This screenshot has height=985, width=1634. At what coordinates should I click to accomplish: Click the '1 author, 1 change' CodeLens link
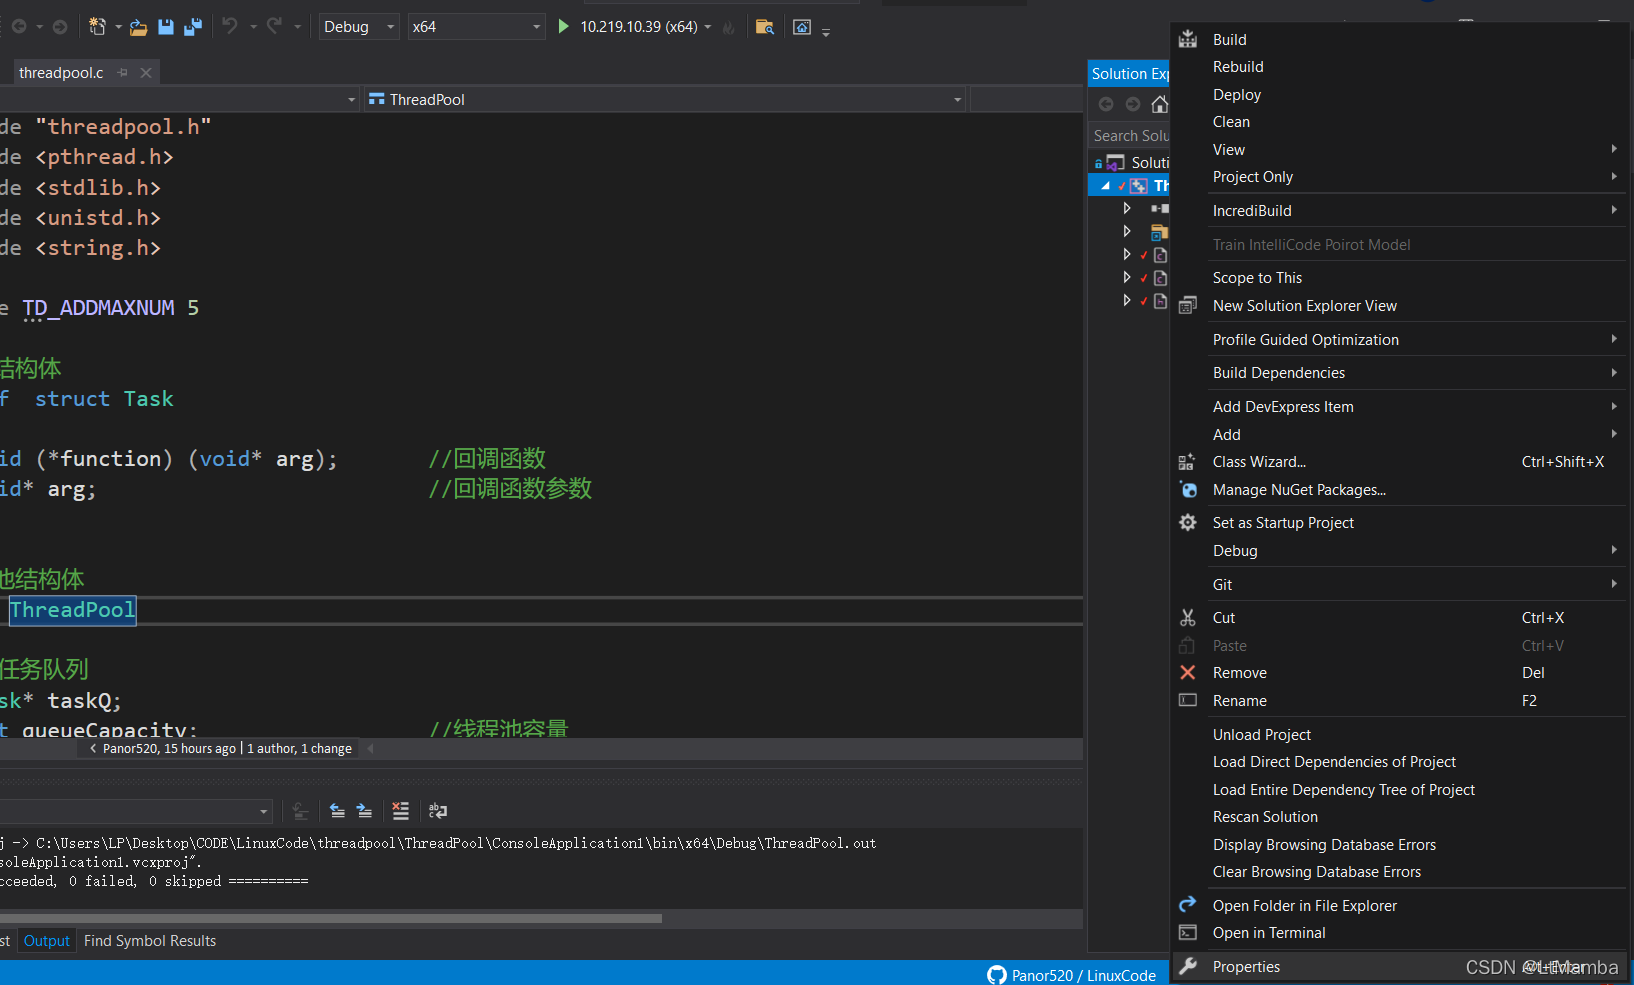coord(300,749)
